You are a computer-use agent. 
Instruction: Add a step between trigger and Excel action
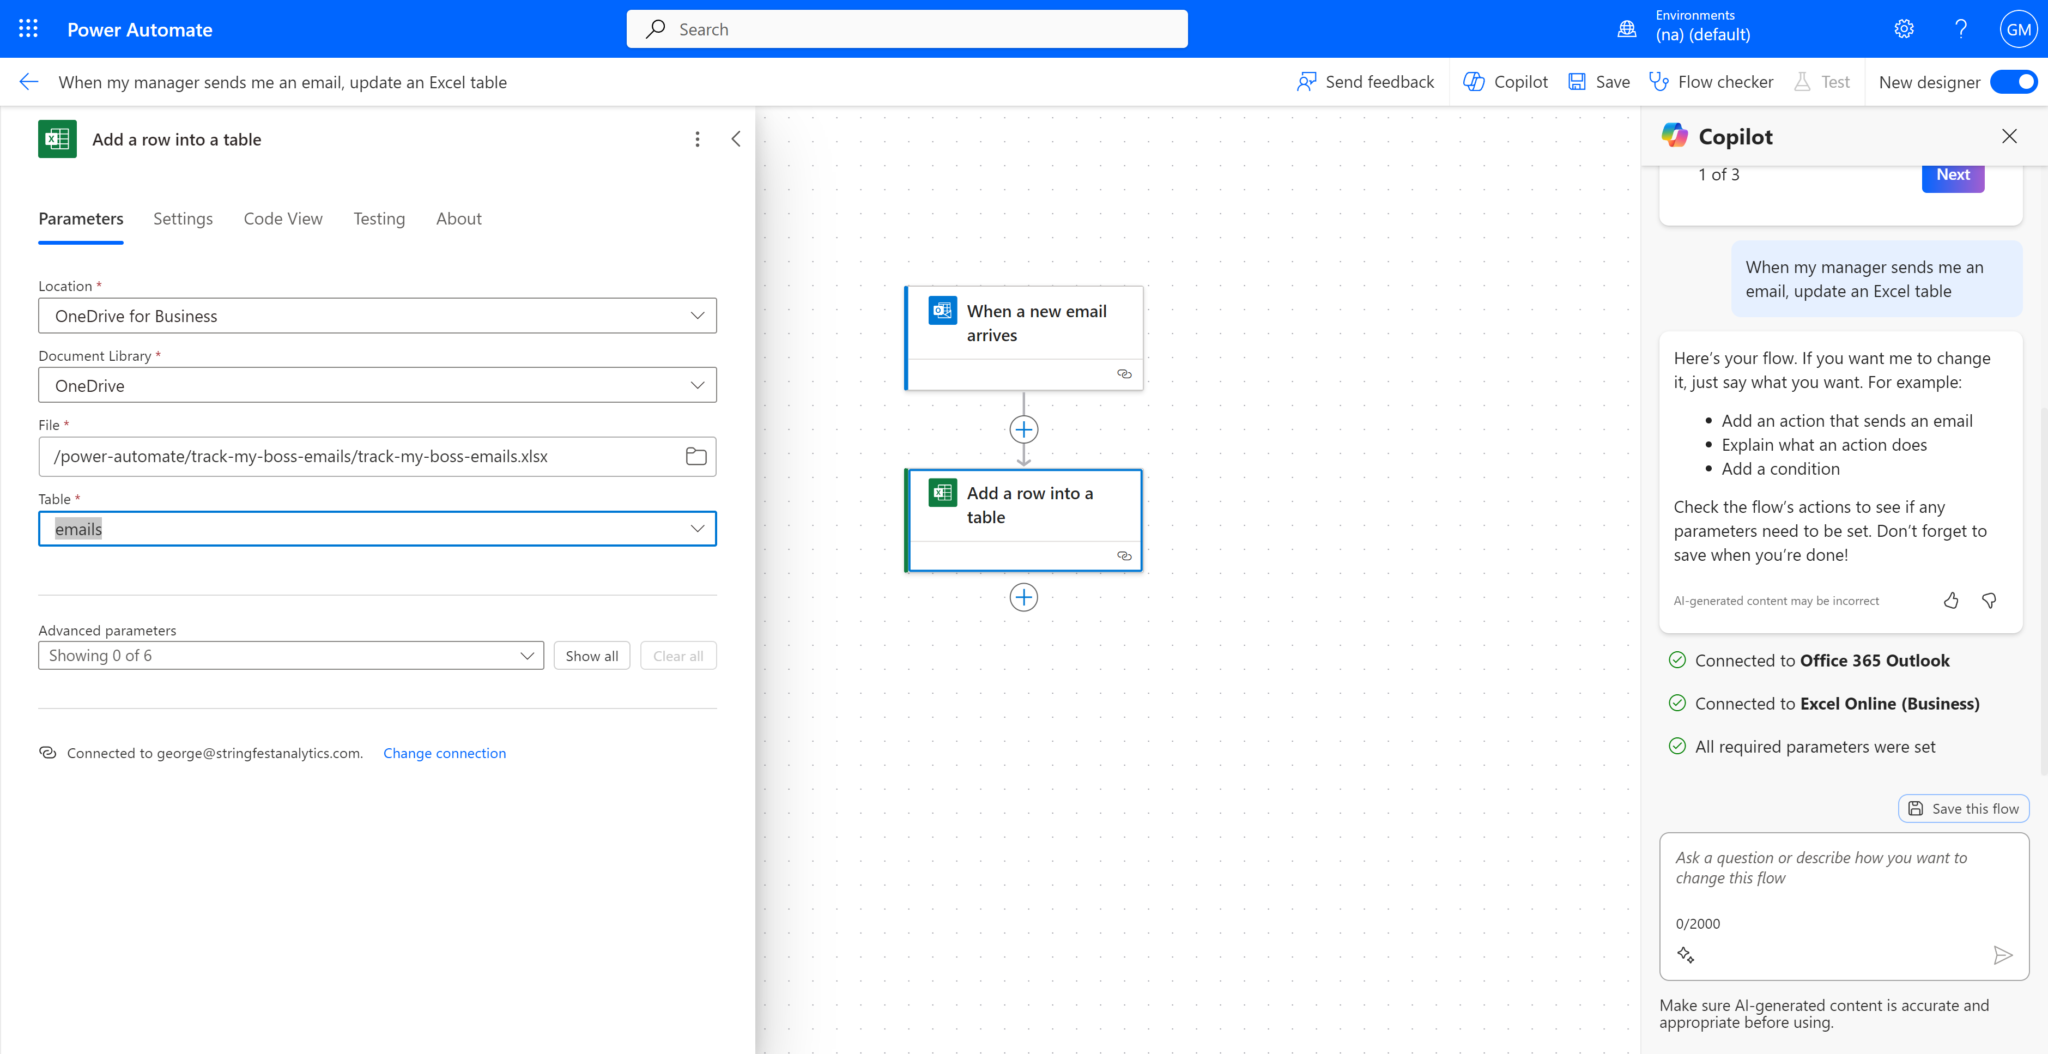(x=1023, y=430)
